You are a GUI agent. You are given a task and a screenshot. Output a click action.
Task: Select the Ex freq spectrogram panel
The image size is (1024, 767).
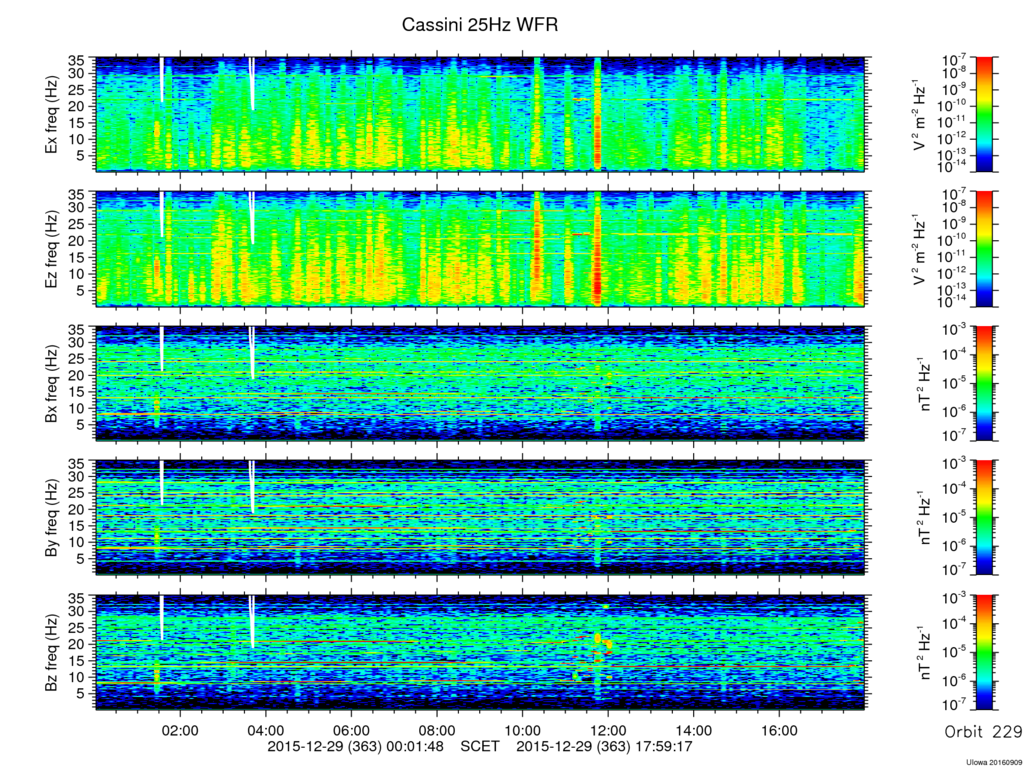[x=480, y=114]
